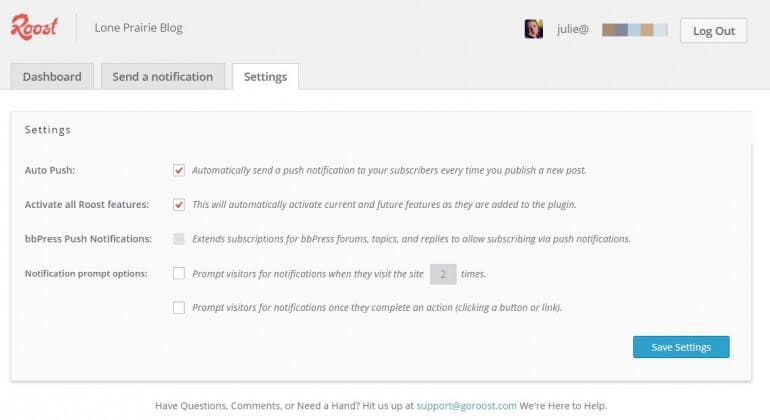Click the Roost logo
This screenshot has width=770, height=420.
[36, 28]
